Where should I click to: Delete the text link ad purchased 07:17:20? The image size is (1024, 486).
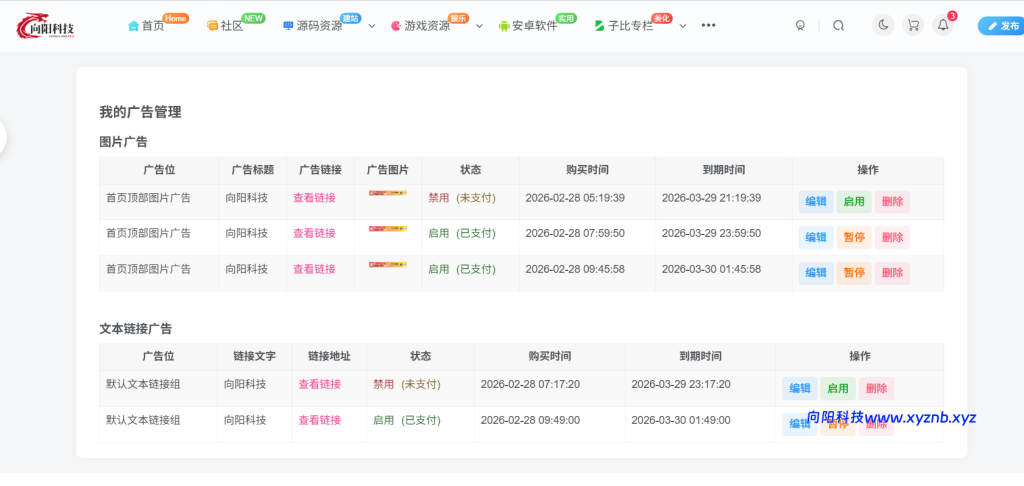pos(876,389)
